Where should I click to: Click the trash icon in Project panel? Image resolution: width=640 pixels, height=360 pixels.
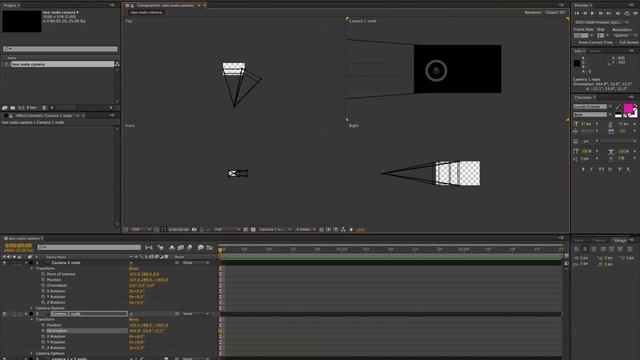click(x=44, y=108)
